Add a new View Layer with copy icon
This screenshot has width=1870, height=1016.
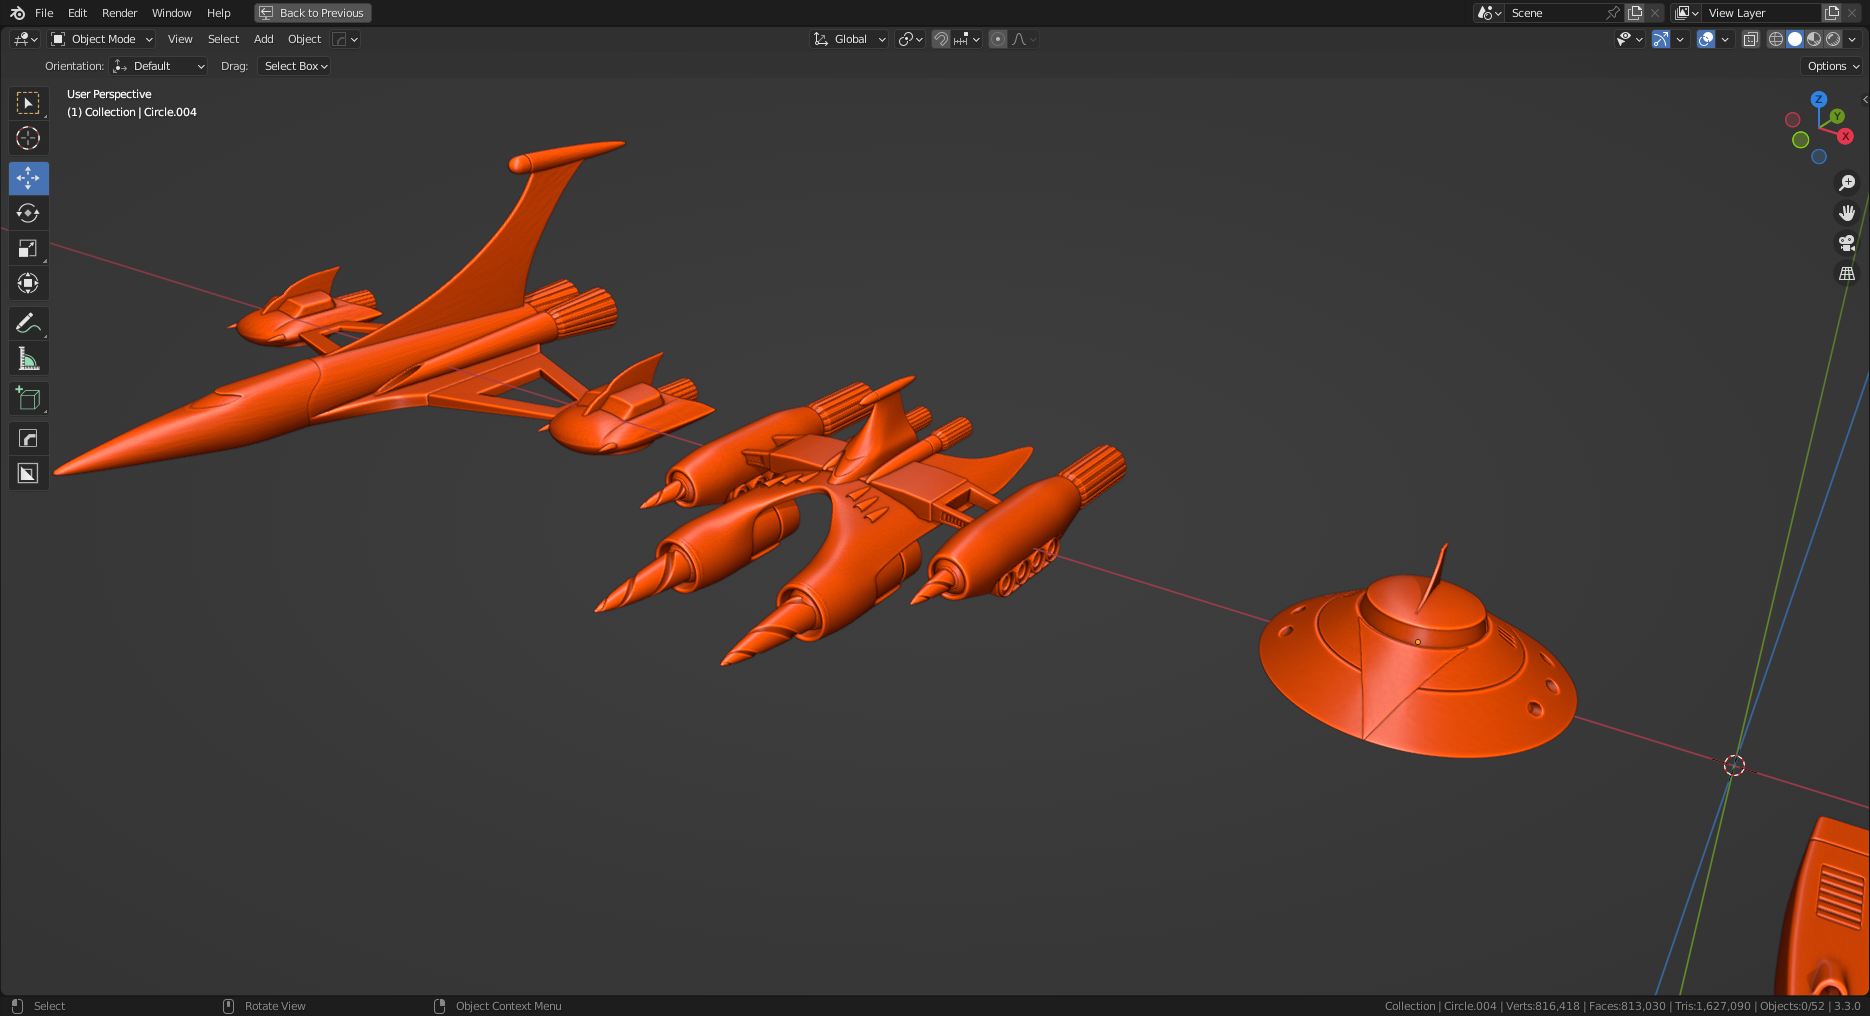pos(1832,13)
